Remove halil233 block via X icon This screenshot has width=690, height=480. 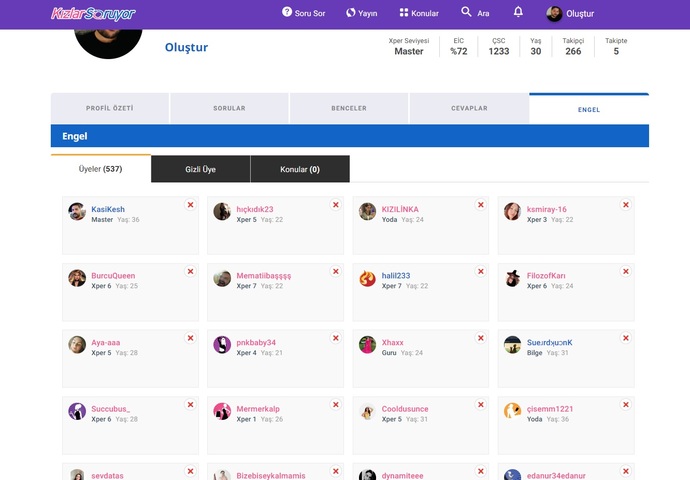pos(481,271)
